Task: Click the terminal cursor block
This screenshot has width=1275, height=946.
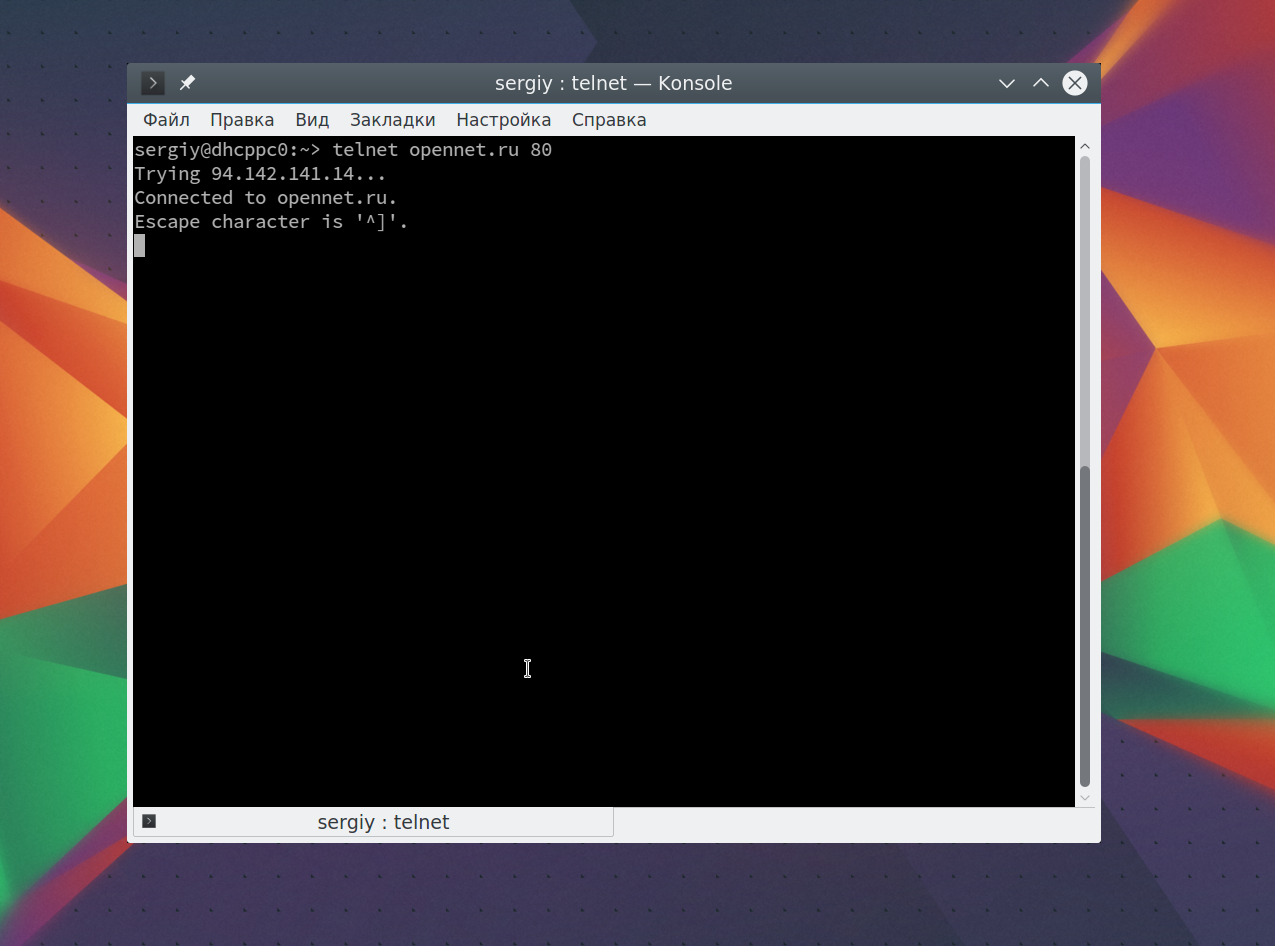Action: coord(139,246)
